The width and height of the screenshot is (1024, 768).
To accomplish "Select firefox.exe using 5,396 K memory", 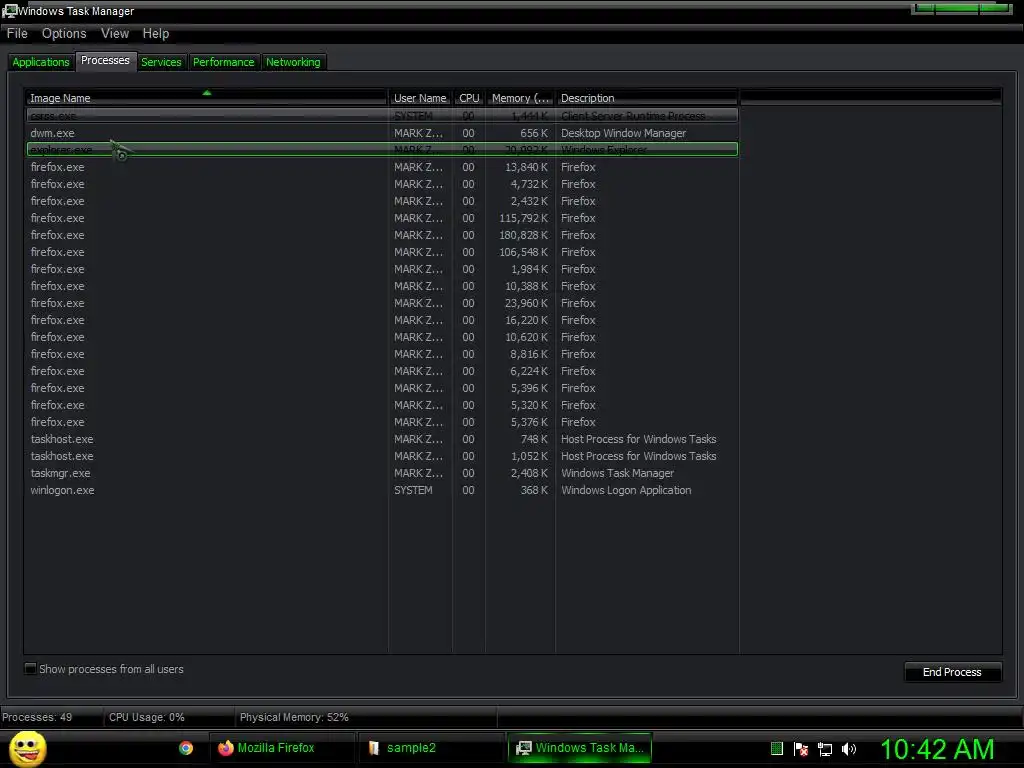I will point(382,388).
